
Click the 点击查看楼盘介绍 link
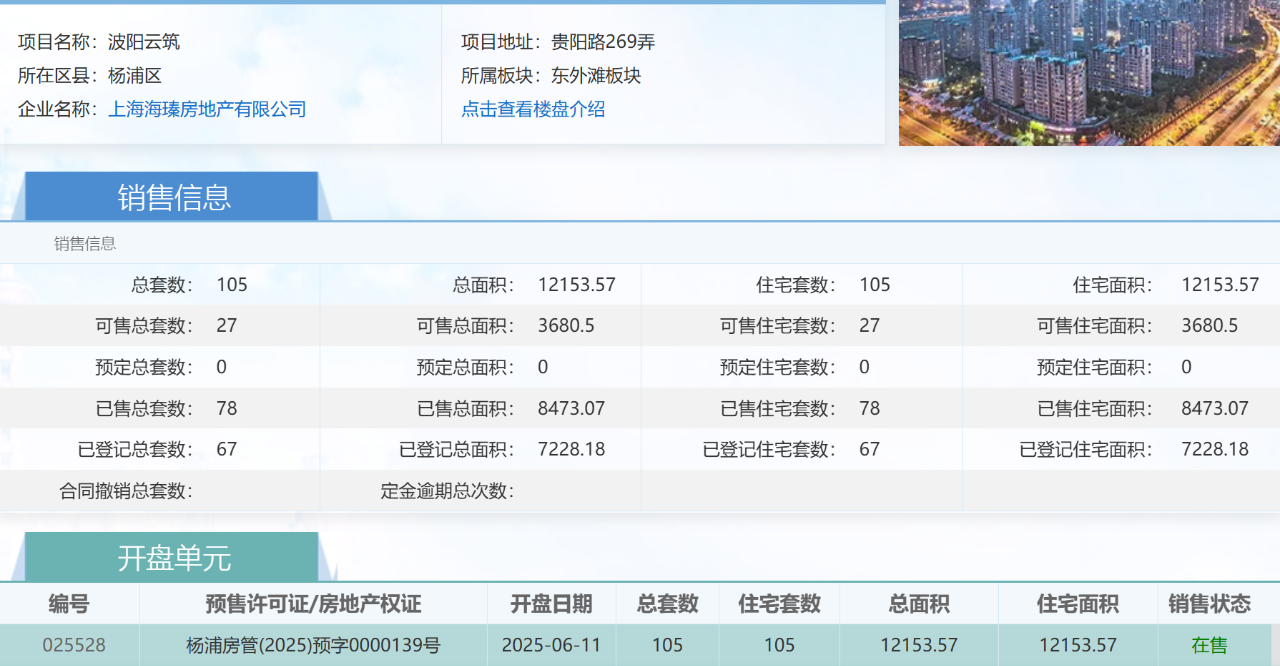pyautogui.click(x=533, y=109)
